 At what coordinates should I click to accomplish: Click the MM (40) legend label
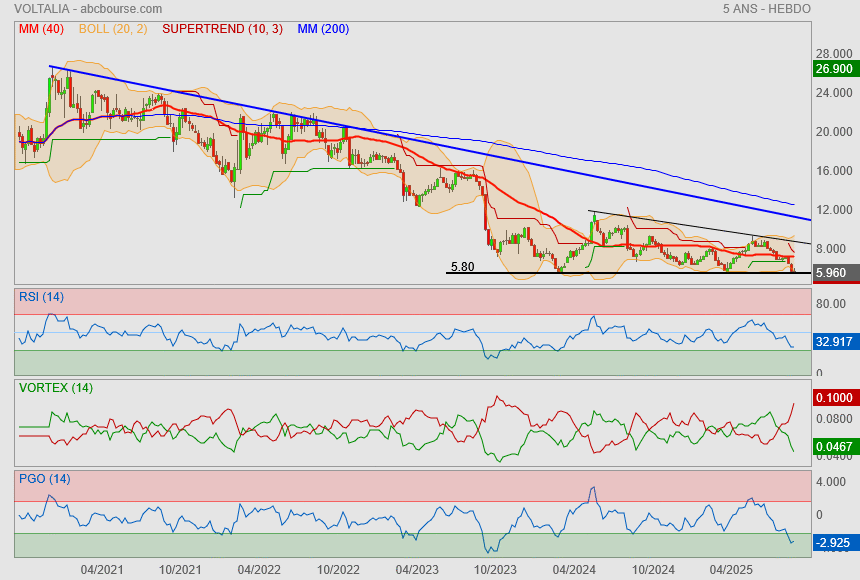41,29
